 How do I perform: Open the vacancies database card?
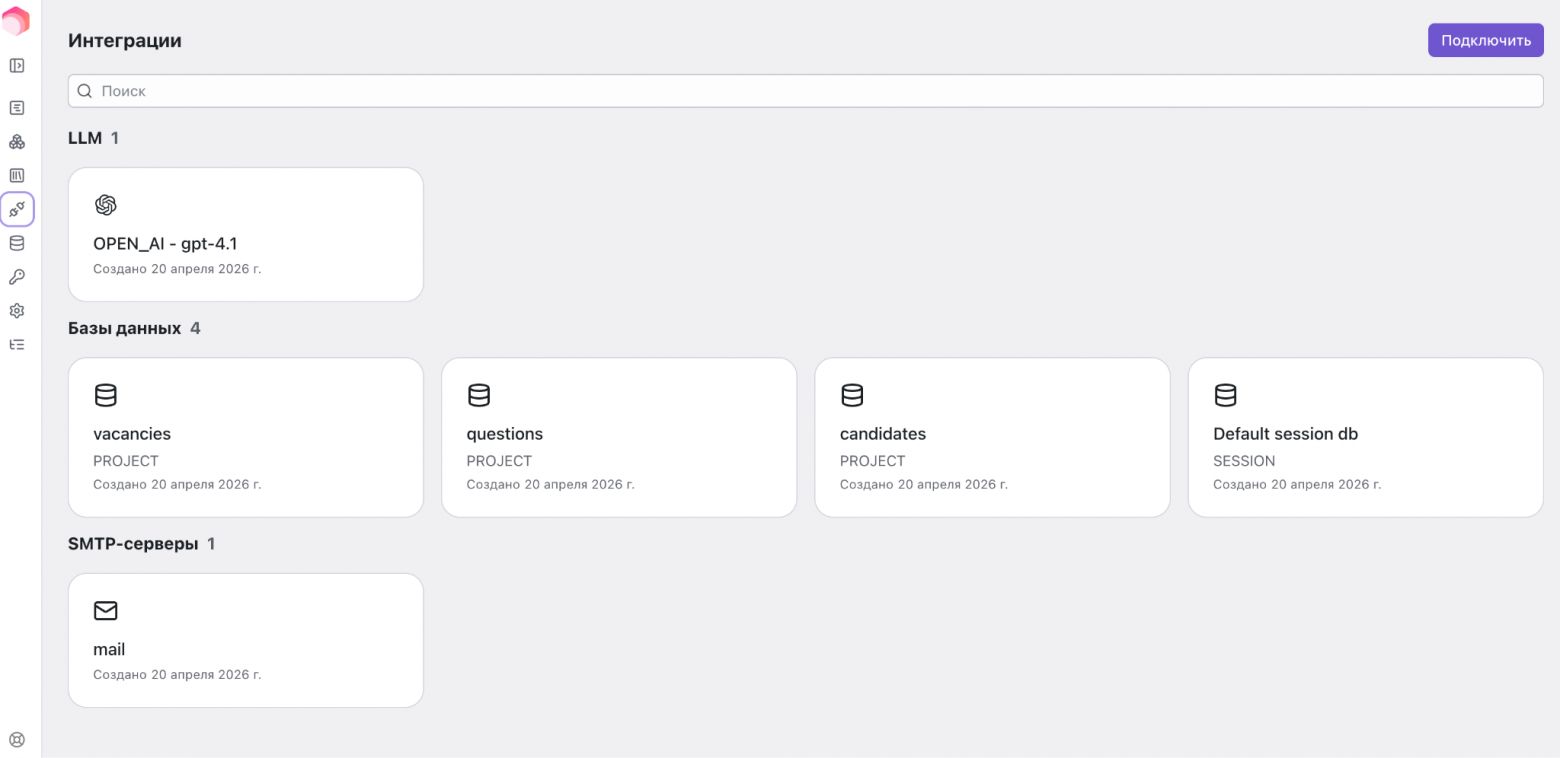(246, 438)
